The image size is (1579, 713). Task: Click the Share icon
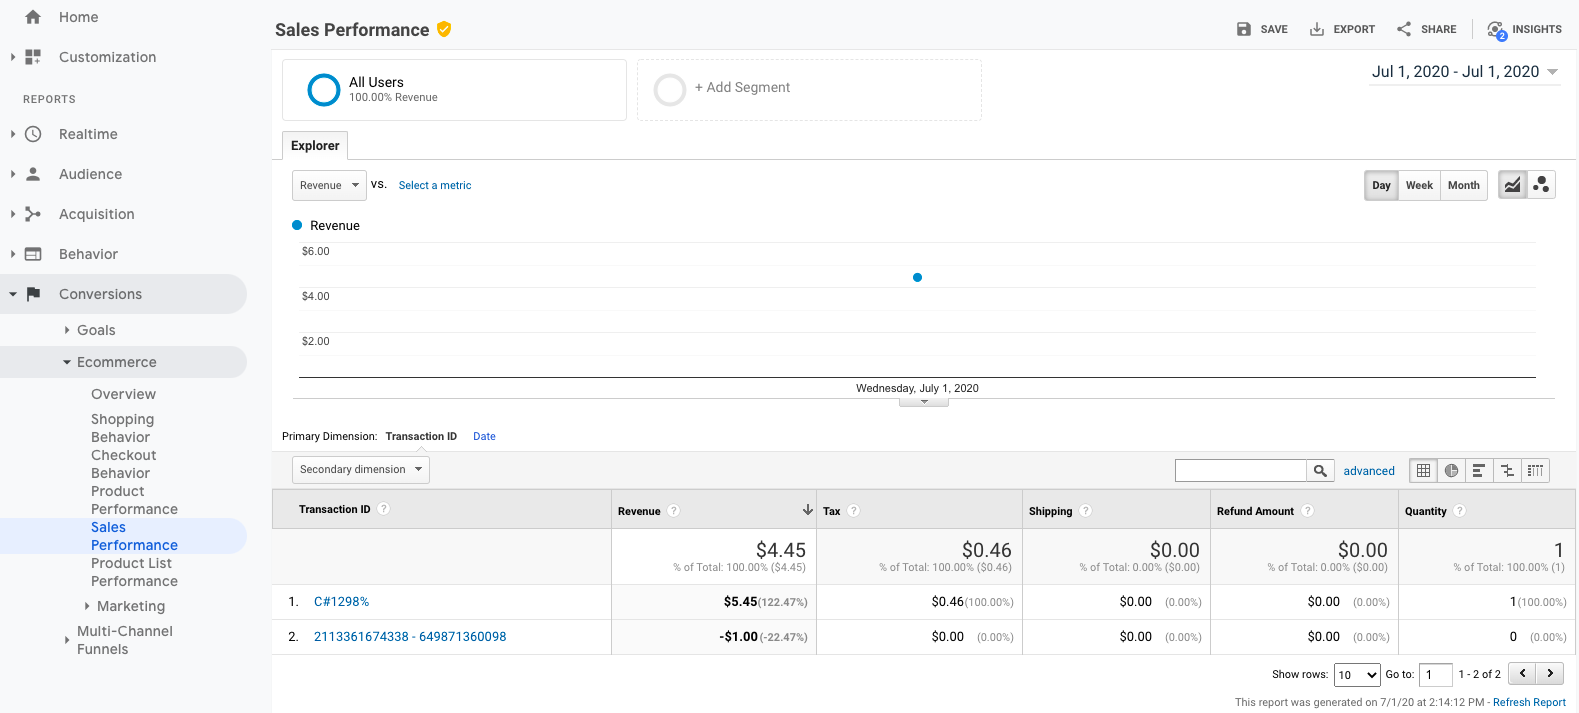(x=1404, y=29)
